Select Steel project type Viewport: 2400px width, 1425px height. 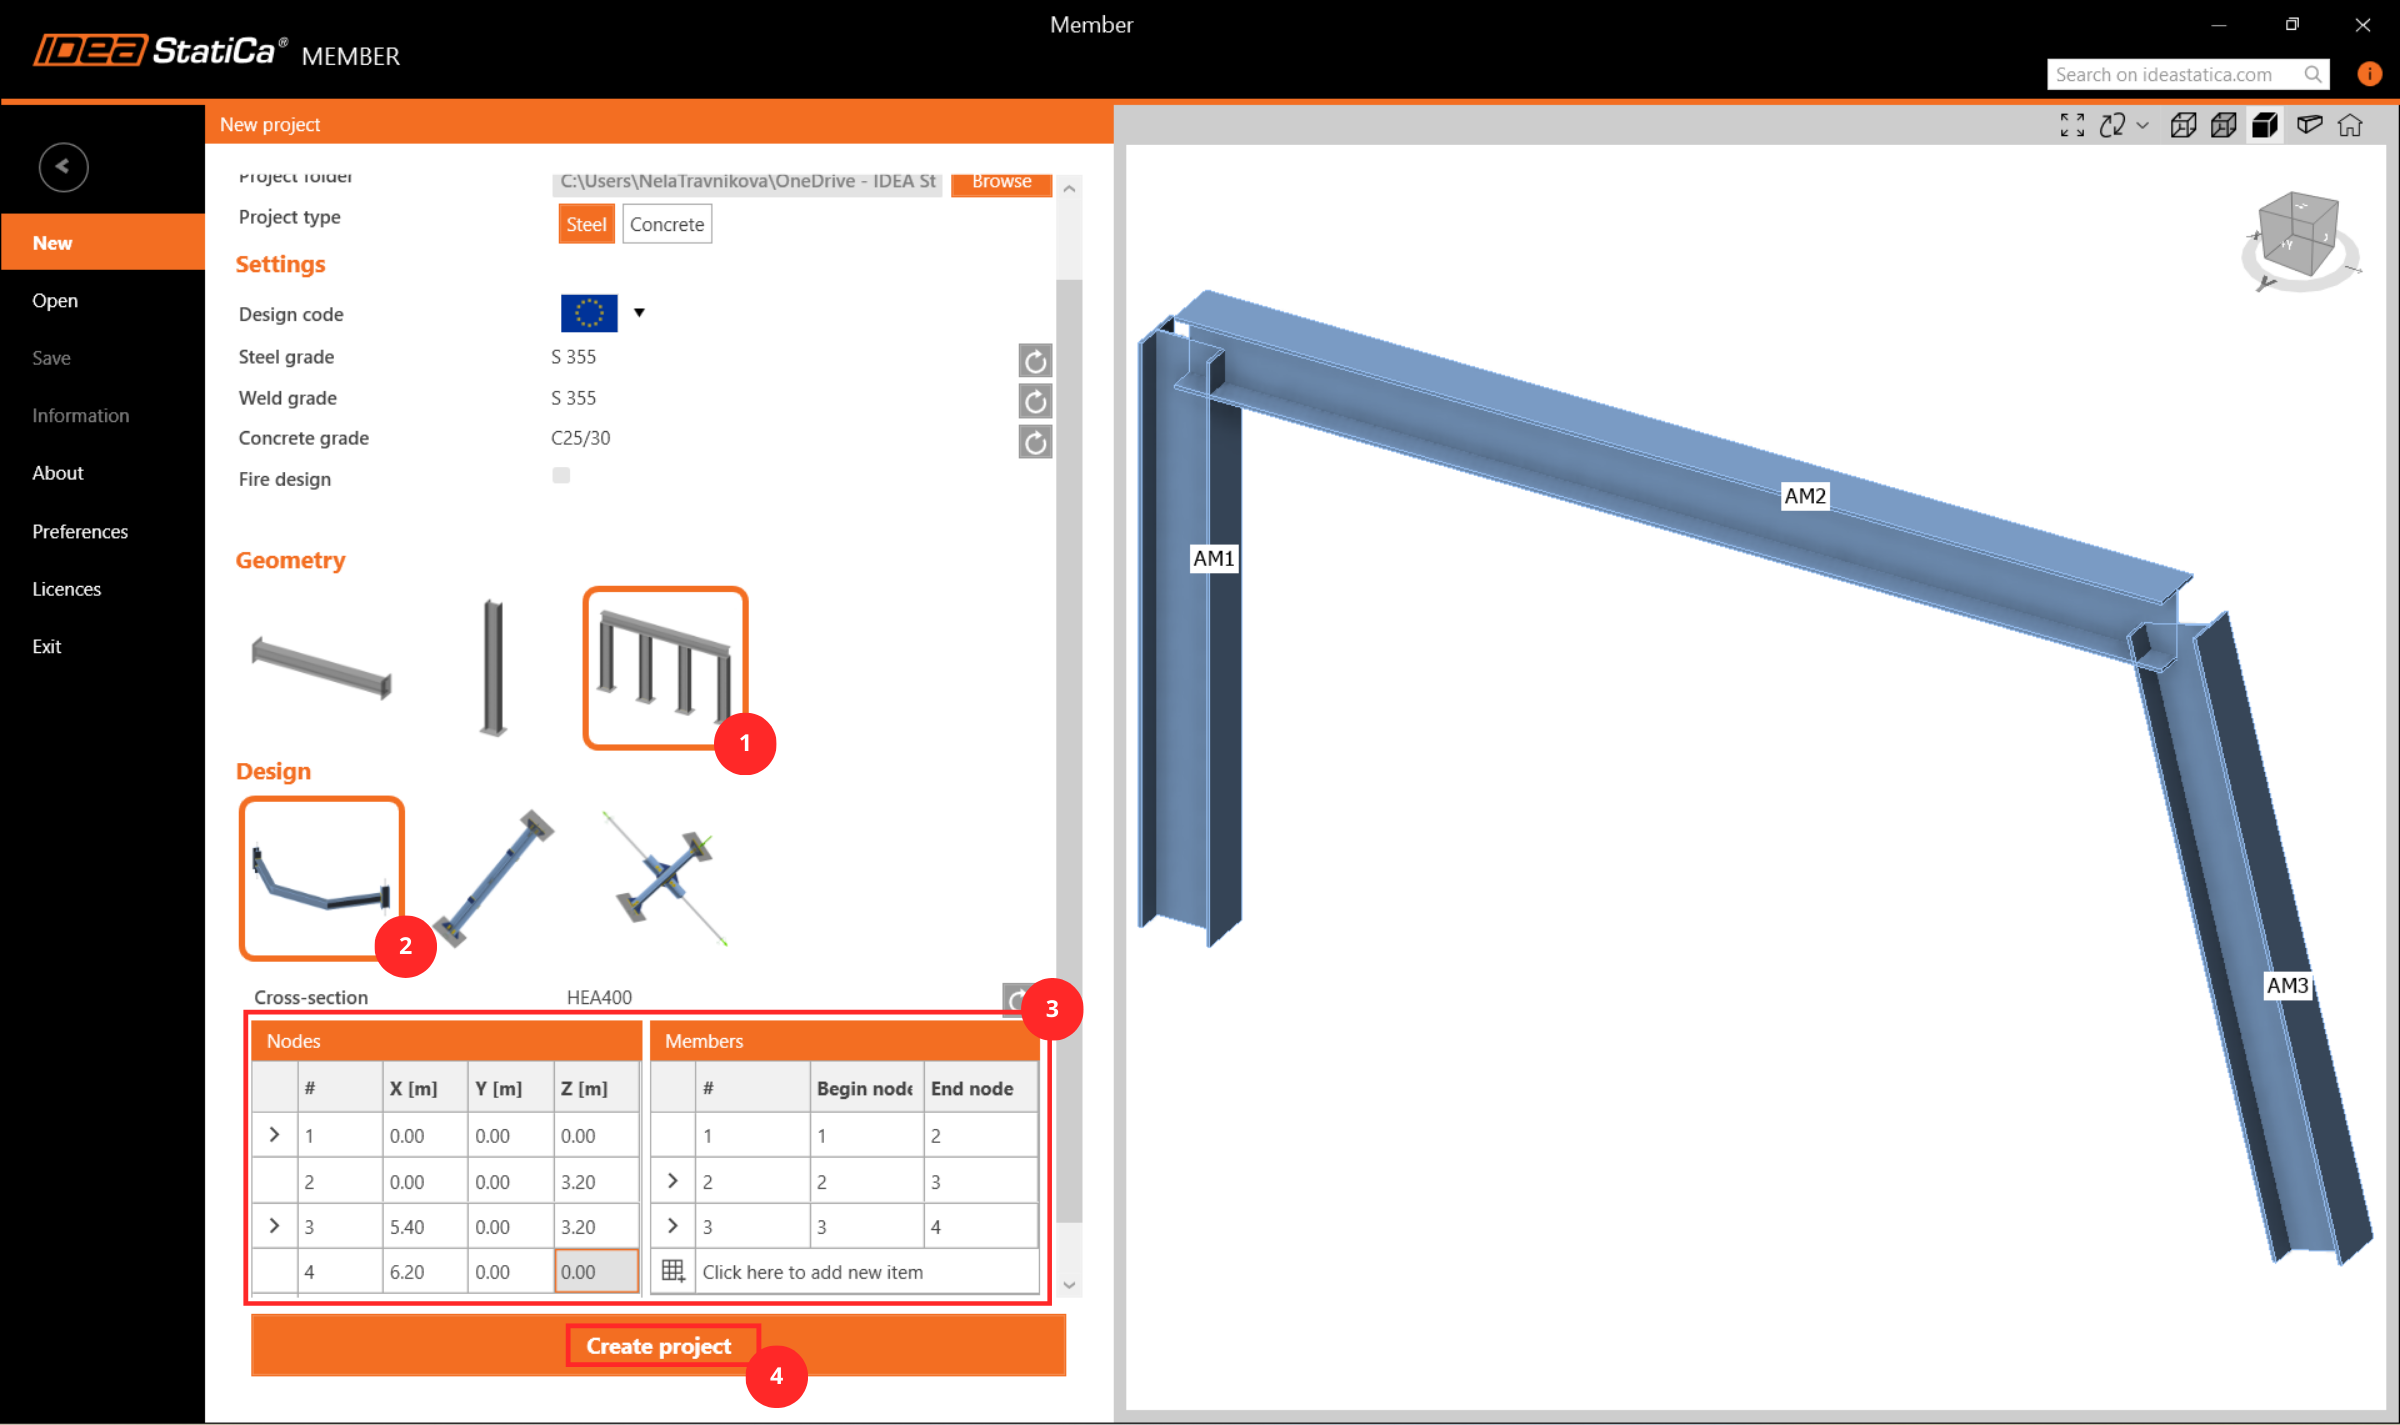click(x=586, y=225)
